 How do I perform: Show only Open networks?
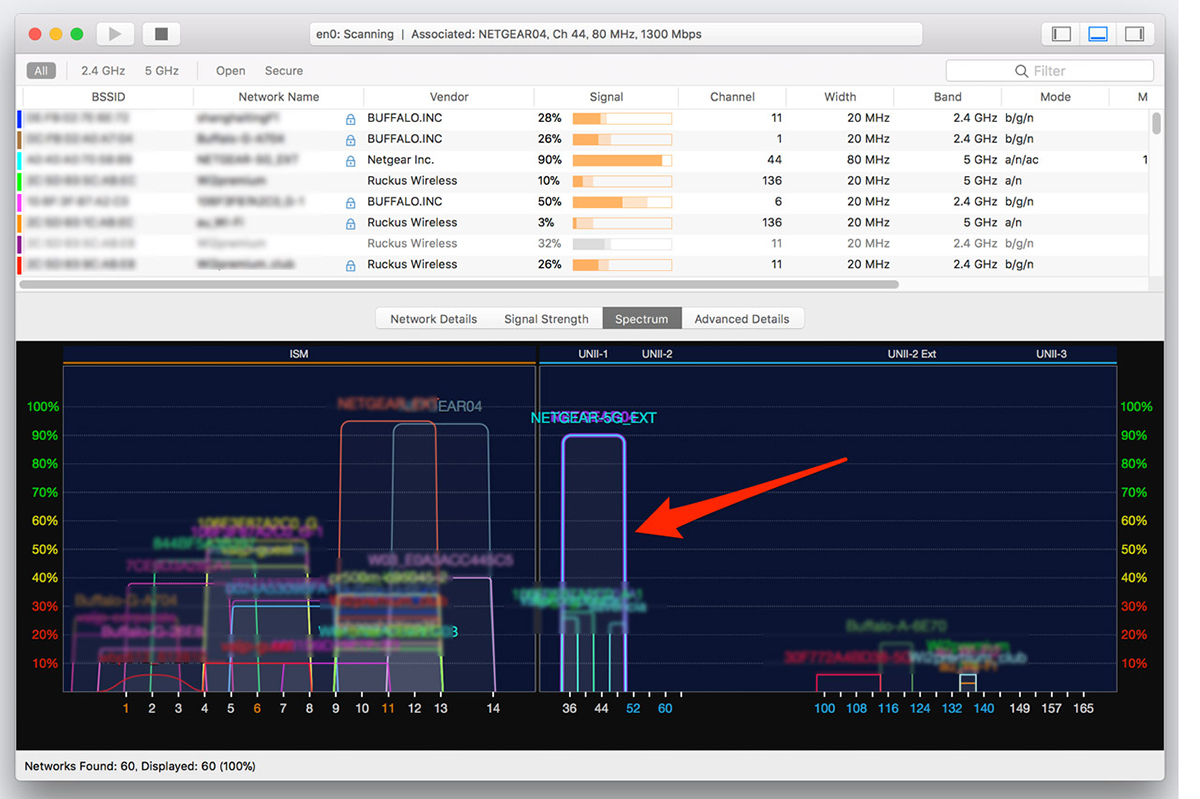click(x=230, y=71)
